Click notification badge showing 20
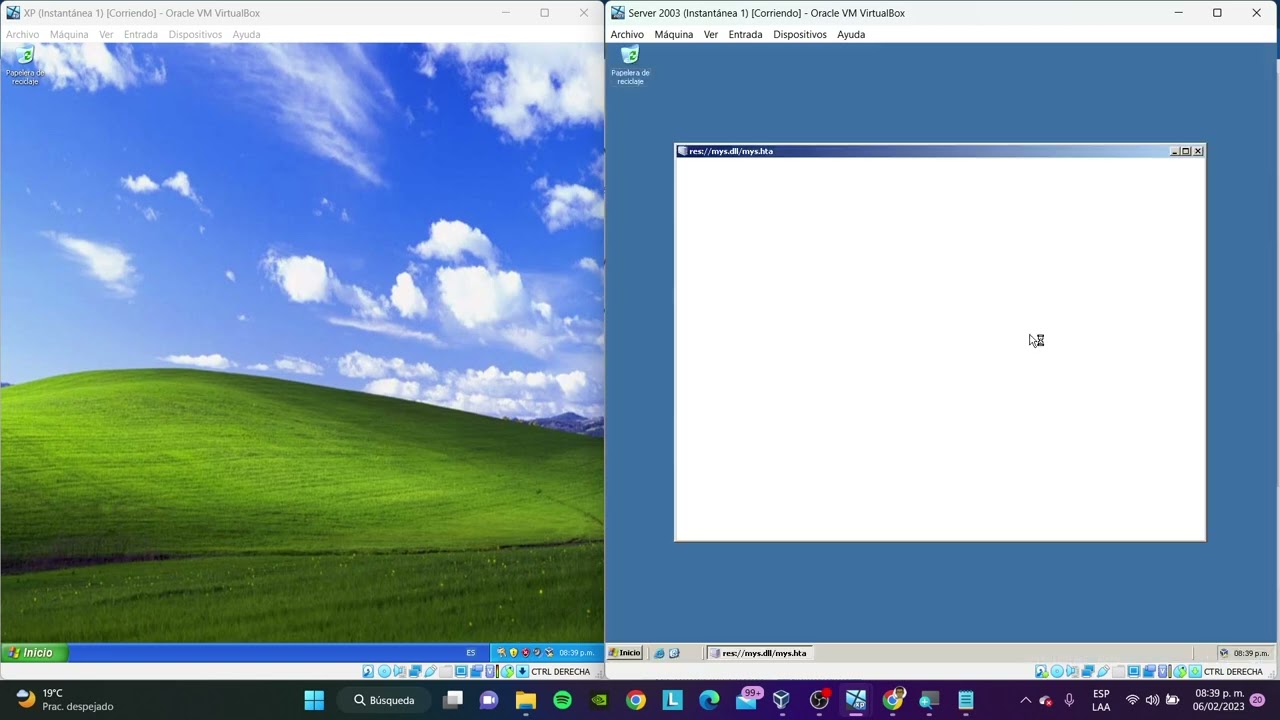This screenshot has height=720, width=1280. 1258,700
